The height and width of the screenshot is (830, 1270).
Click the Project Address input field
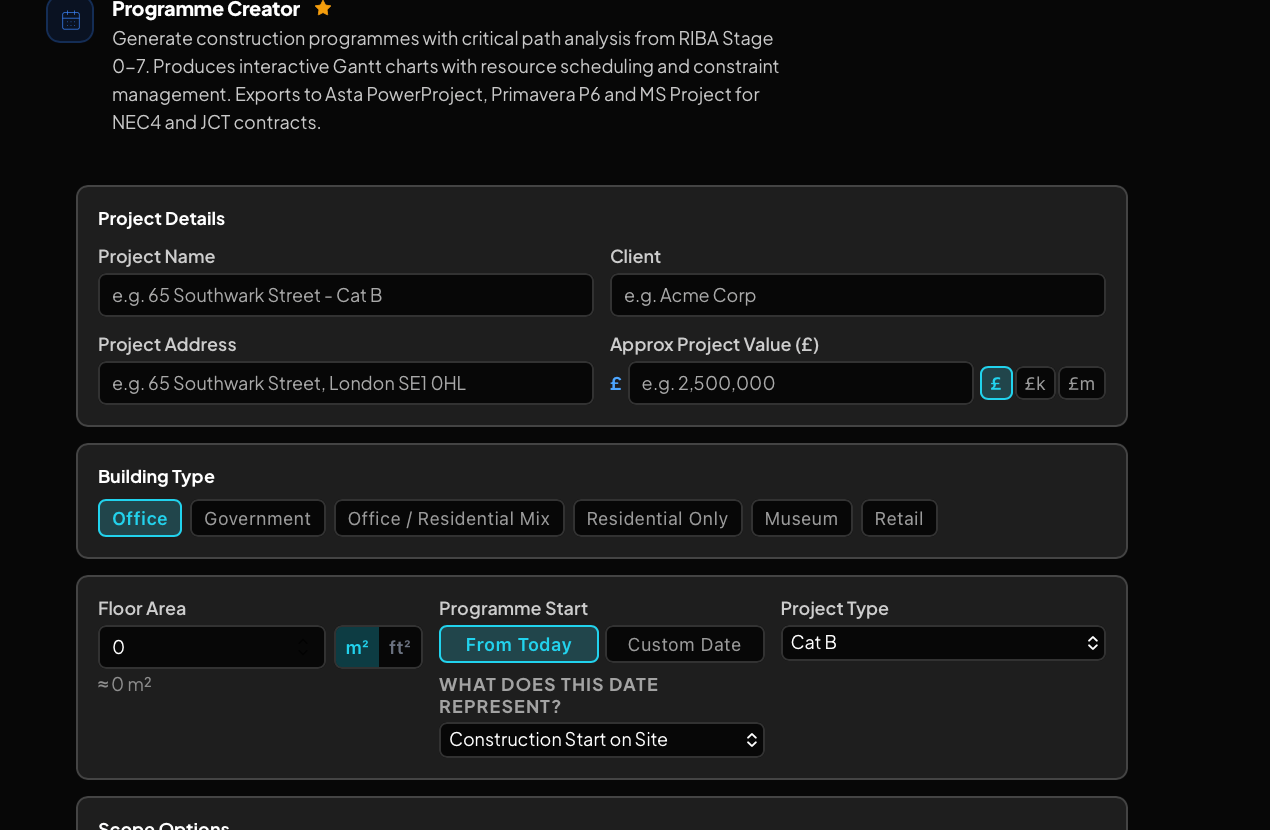(x=346, y=383)
